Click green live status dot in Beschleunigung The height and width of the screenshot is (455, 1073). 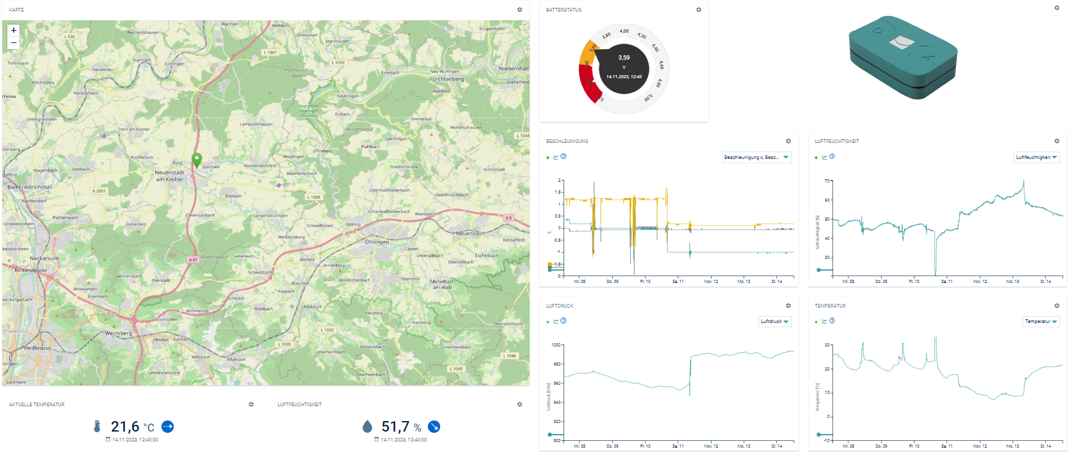click(548, 157)
